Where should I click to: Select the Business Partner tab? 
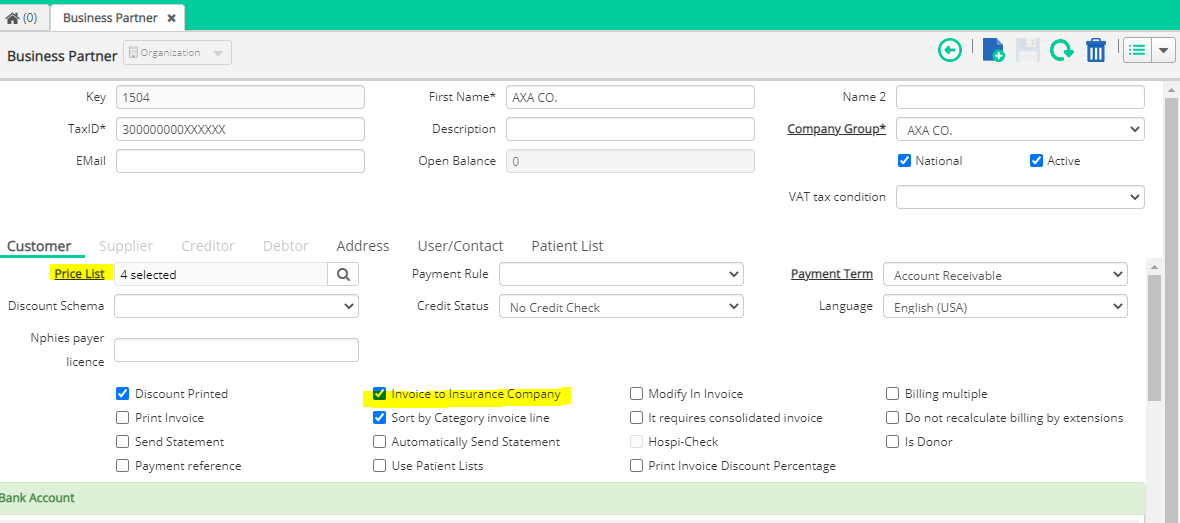(x=117, y=17)
